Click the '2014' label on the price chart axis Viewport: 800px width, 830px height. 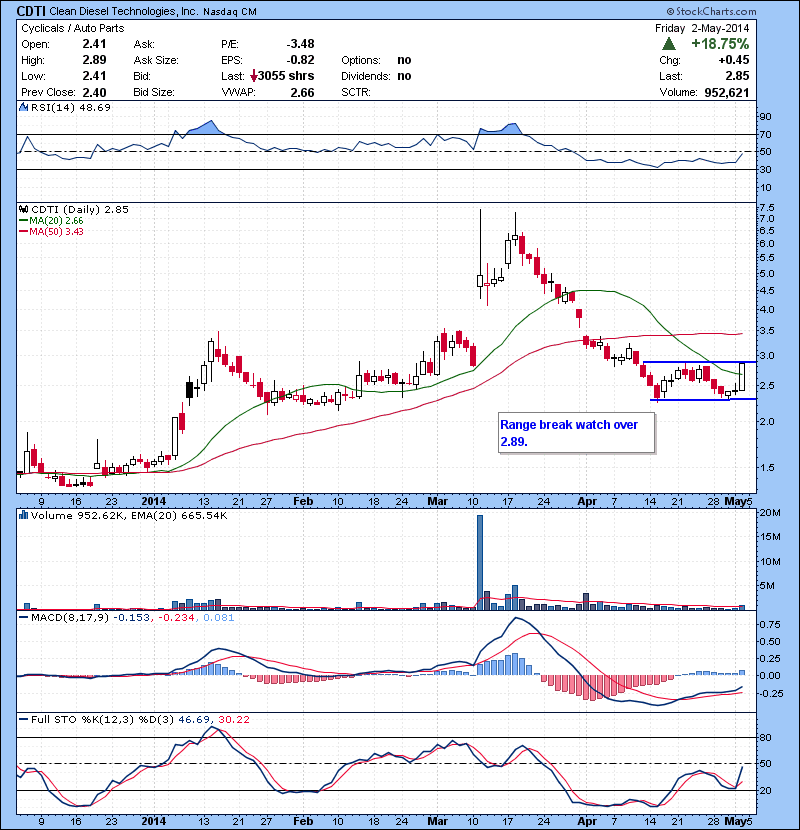point(154,501)
